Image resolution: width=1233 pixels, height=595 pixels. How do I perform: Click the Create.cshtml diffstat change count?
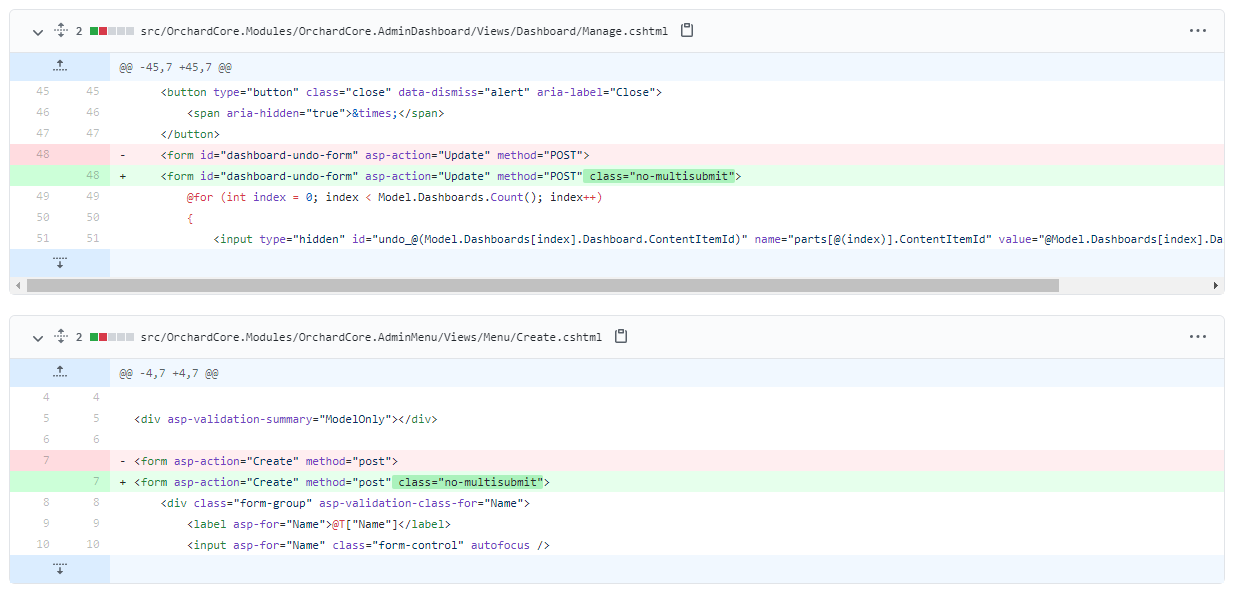point(79,337)
